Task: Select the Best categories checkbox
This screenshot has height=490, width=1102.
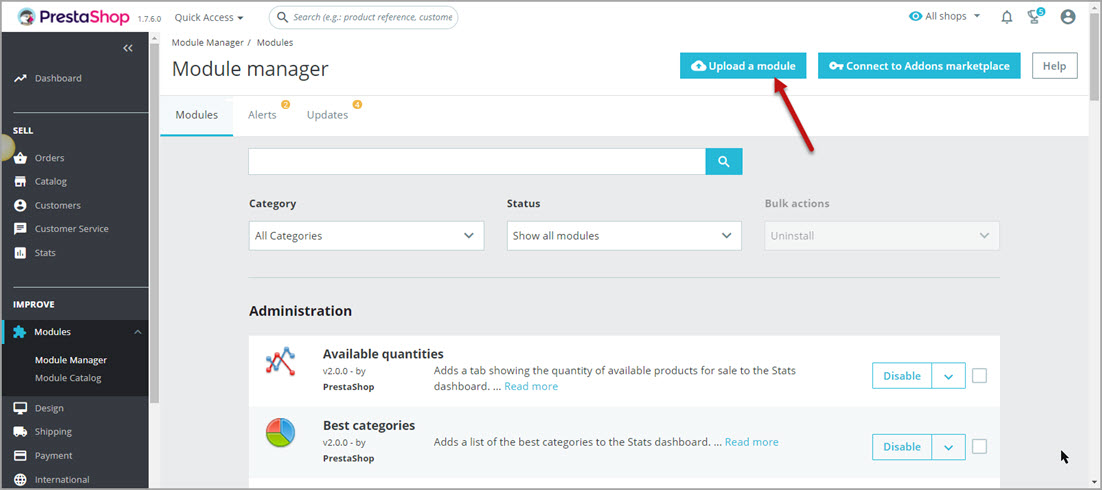Action: 979,446
